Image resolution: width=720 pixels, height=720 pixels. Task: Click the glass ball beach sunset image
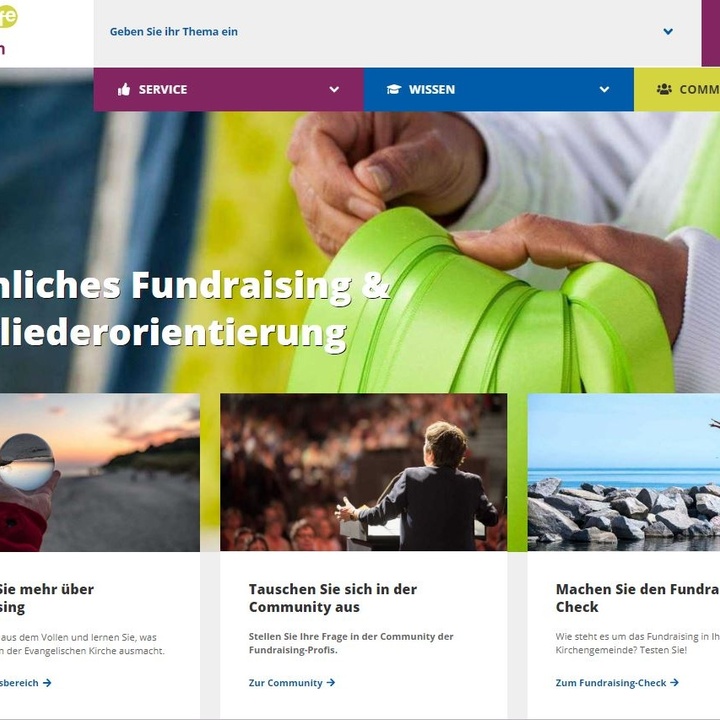click(x=100, y=472)
